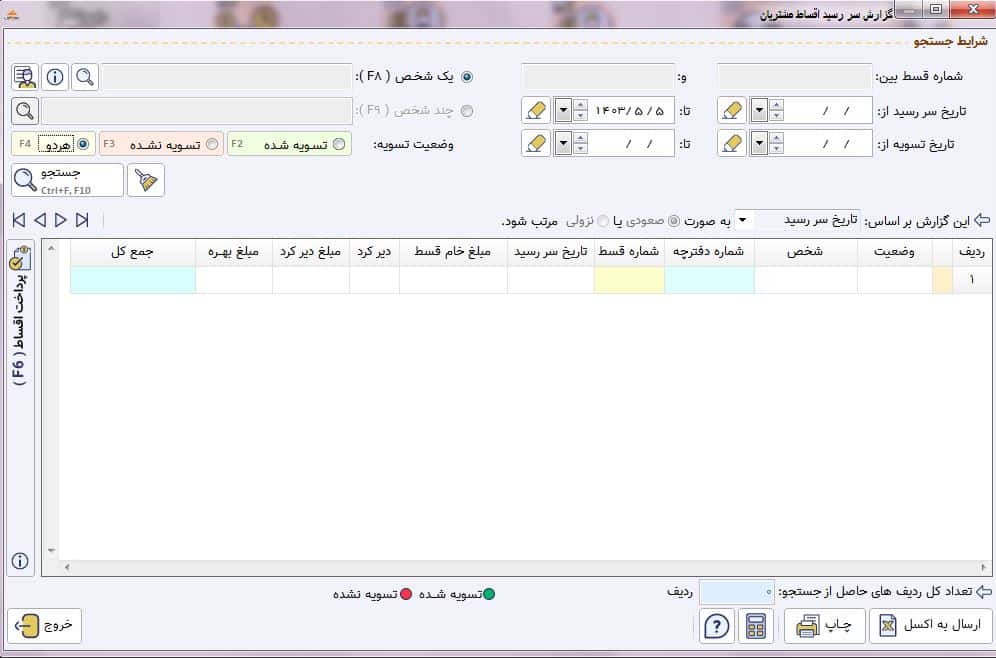Choose نزولی sort order
Viewport: 996px width, 658px height.
coord(603,221)
